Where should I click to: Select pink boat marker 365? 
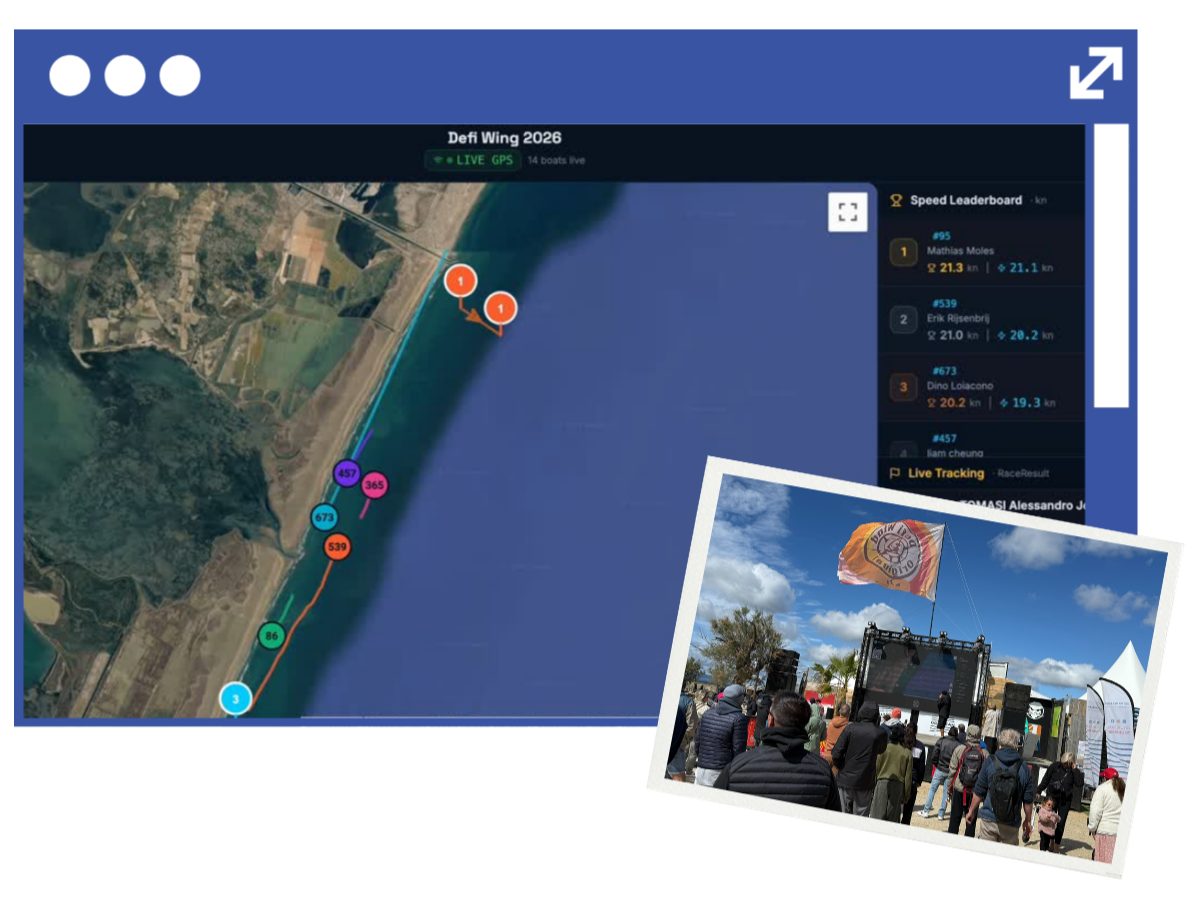(x=374, y=485)
